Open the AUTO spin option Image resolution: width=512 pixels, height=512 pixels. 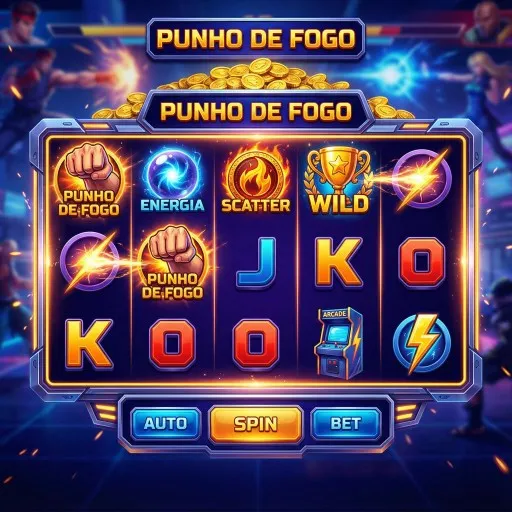click(166, 423)
